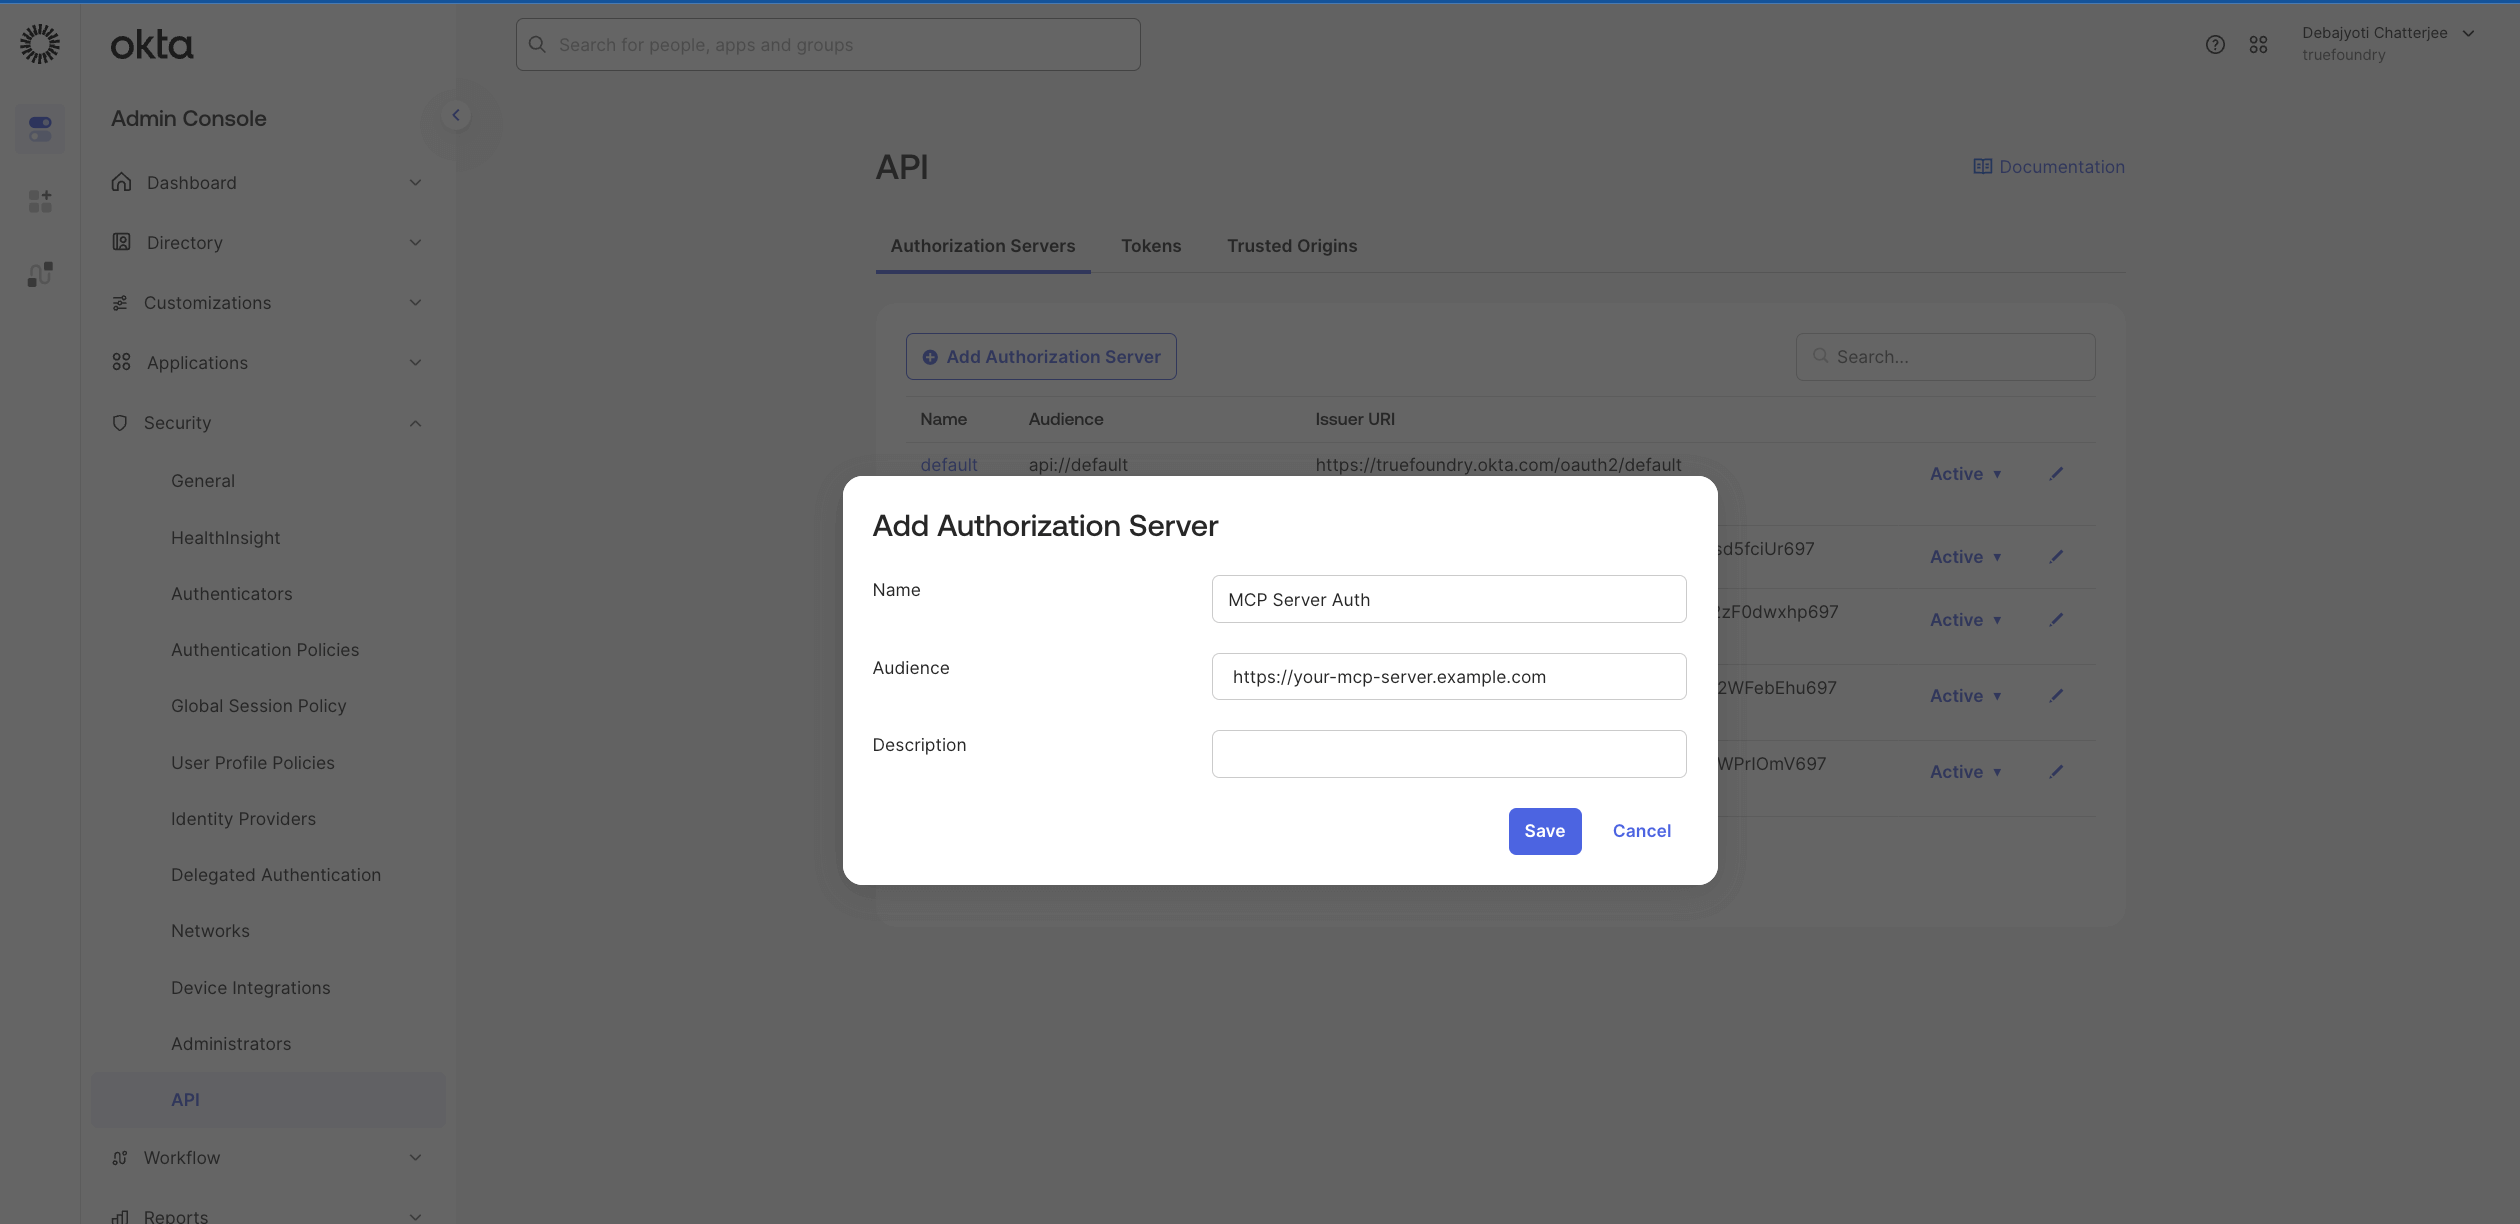
Task: Click the Description input field
Action: click(1448, 754)
